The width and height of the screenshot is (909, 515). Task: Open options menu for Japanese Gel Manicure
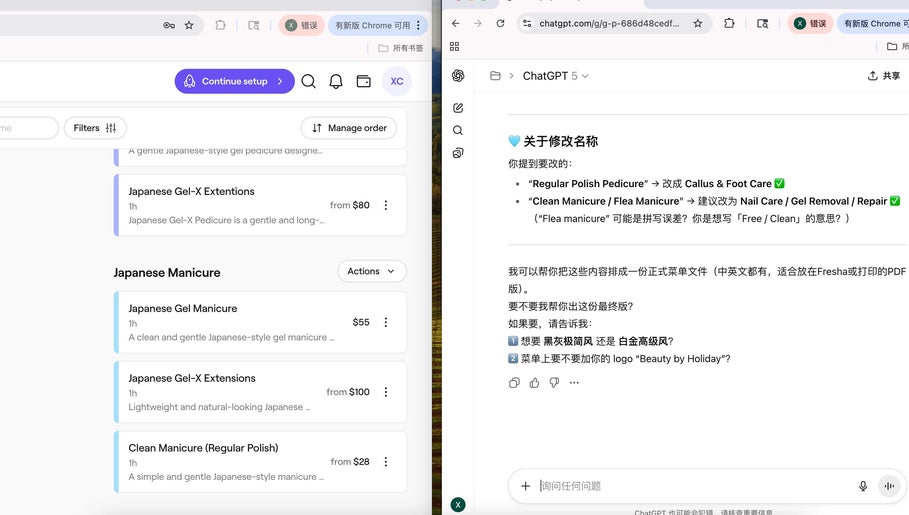(386, 322)
